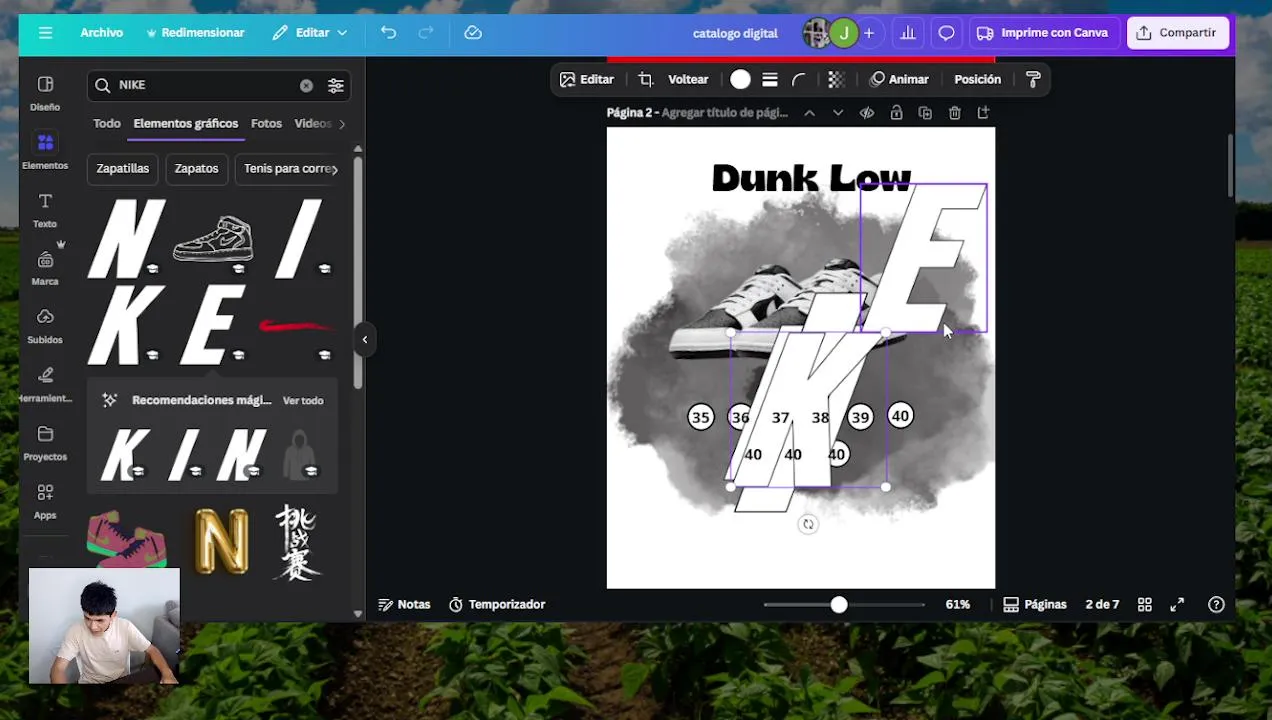Click Voltear to flip the element

coord(688,79)
